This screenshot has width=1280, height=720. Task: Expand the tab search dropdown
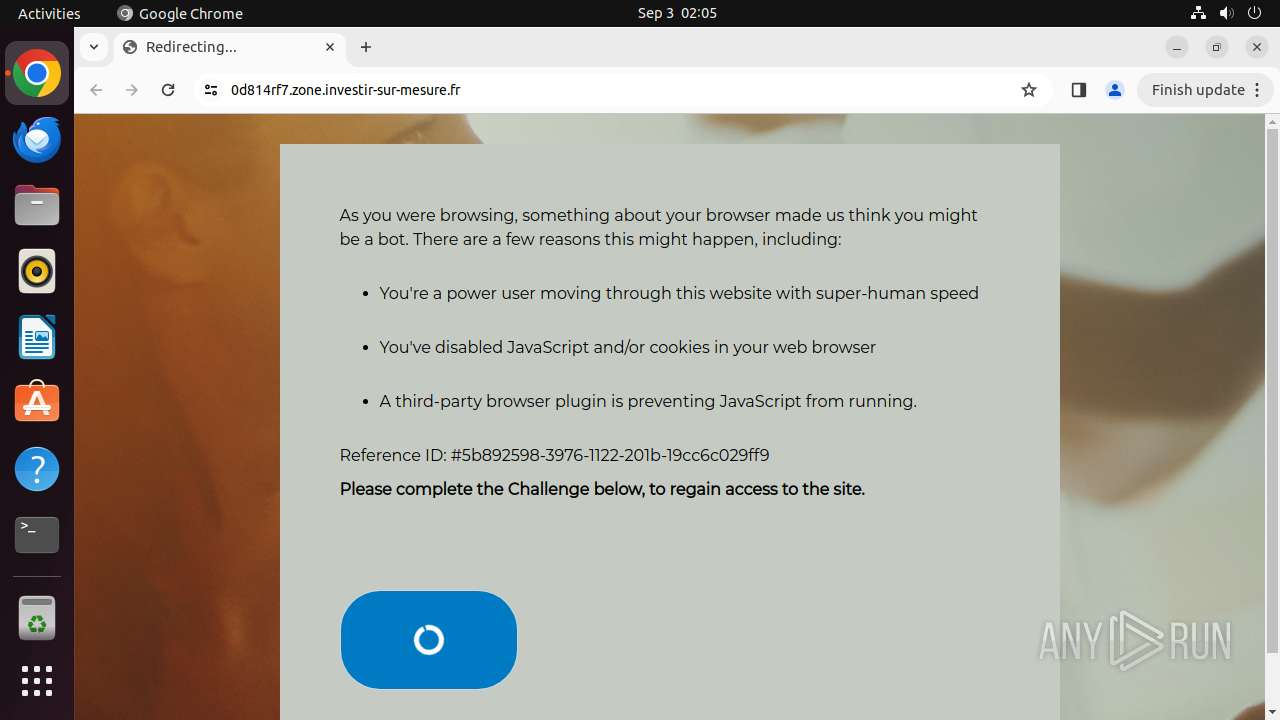pyautogui.click(x=93, y=47)
